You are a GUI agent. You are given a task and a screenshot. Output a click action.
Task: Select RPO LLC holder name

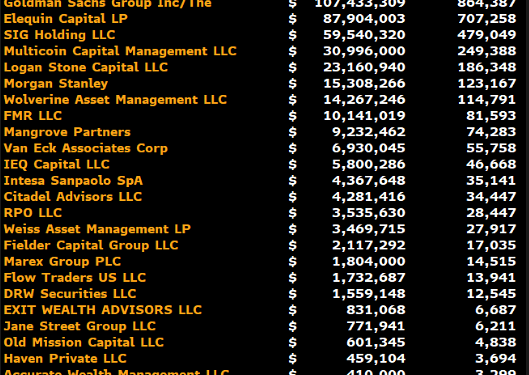point(33,213)
